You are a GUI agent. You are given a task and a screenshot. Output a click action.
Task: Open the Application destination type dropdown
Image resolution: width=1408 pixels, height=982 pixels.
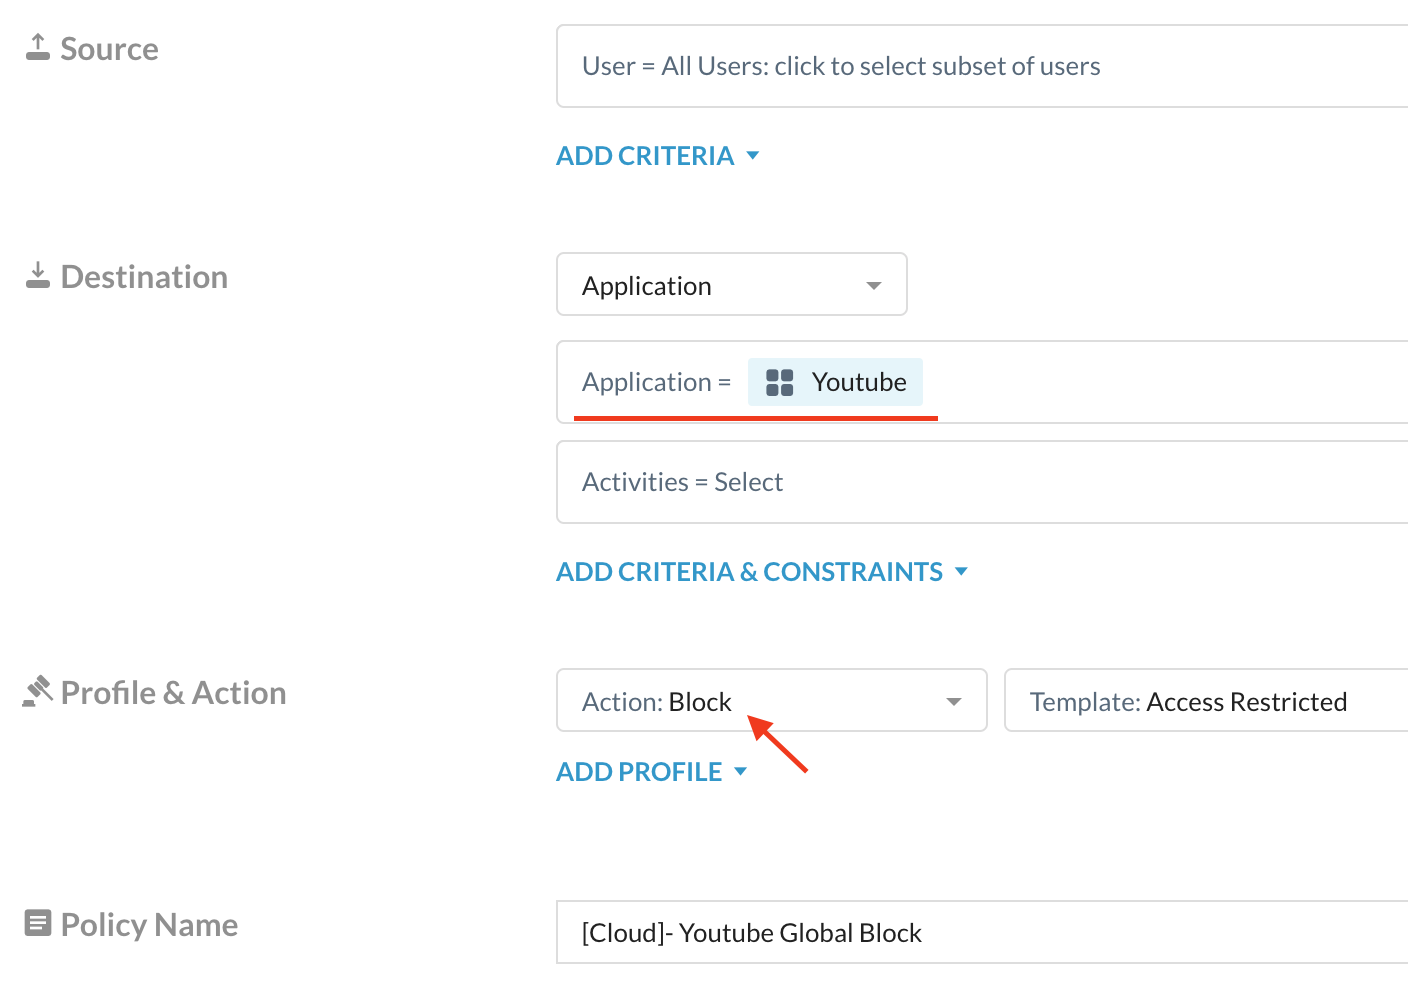pyautogui.click(x=732, y=285)
